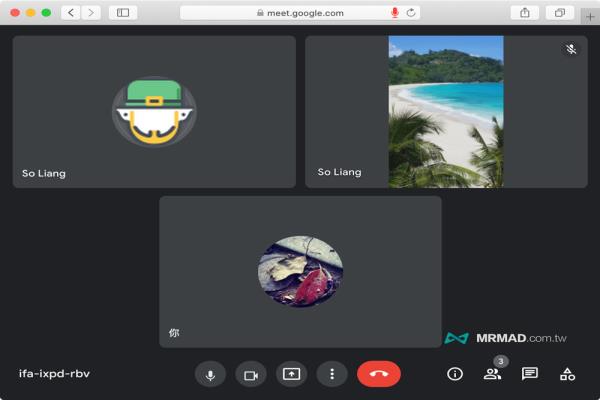Click the participant count badge 3

501,361
